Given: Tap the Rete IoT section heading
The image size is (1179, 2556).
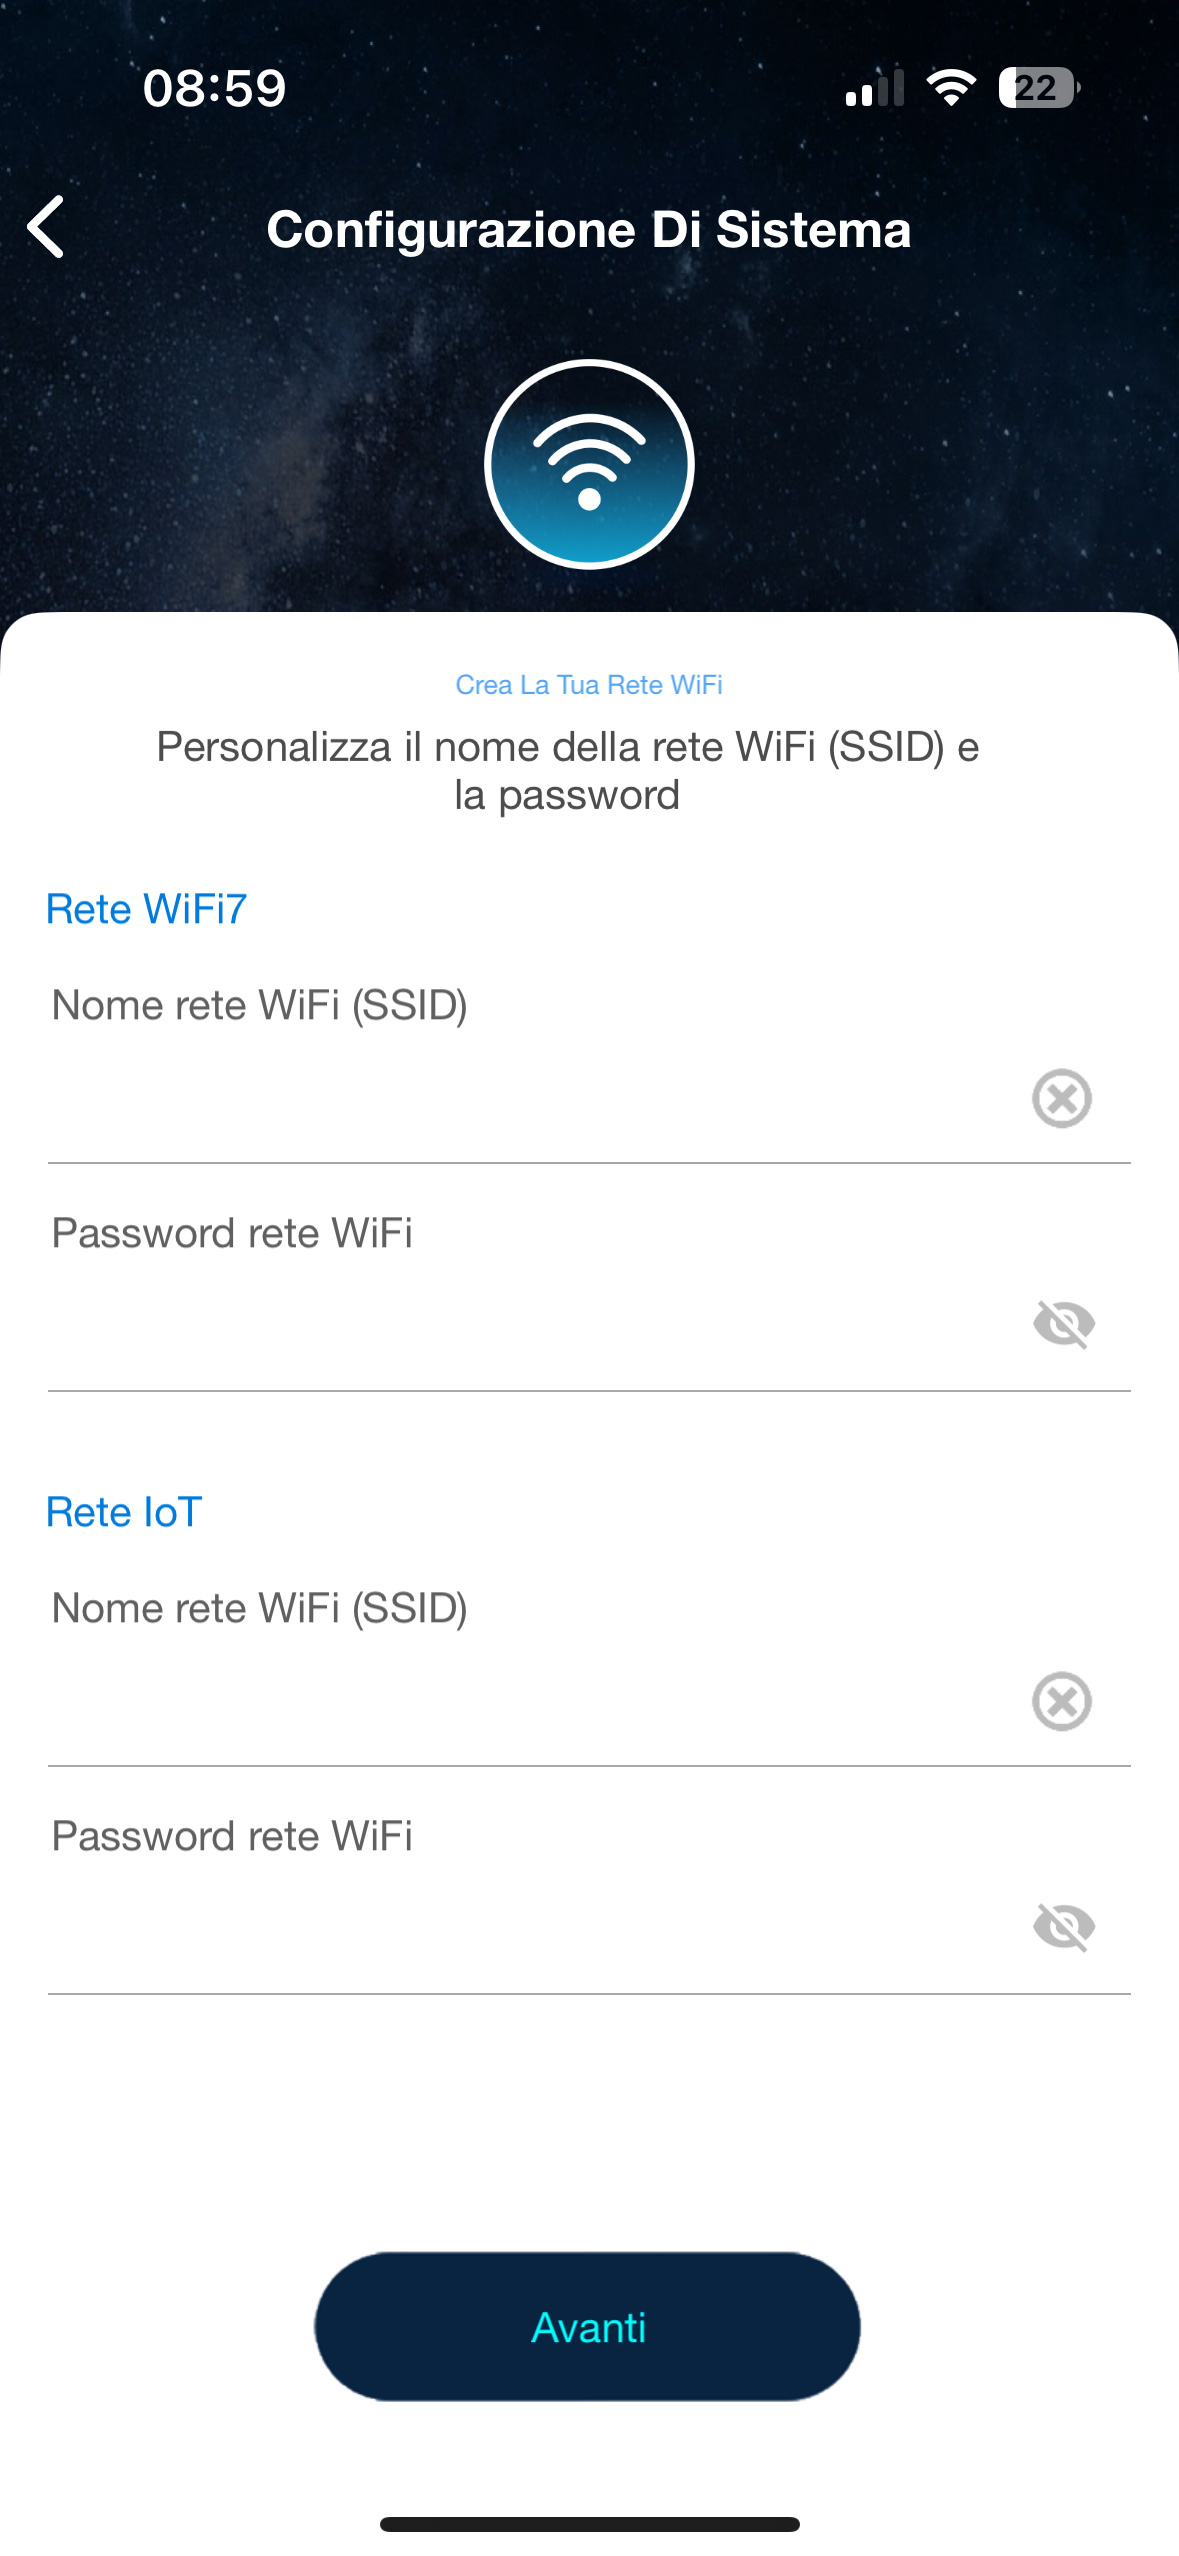Looking at the screenshot, I should click(124, 1512).
